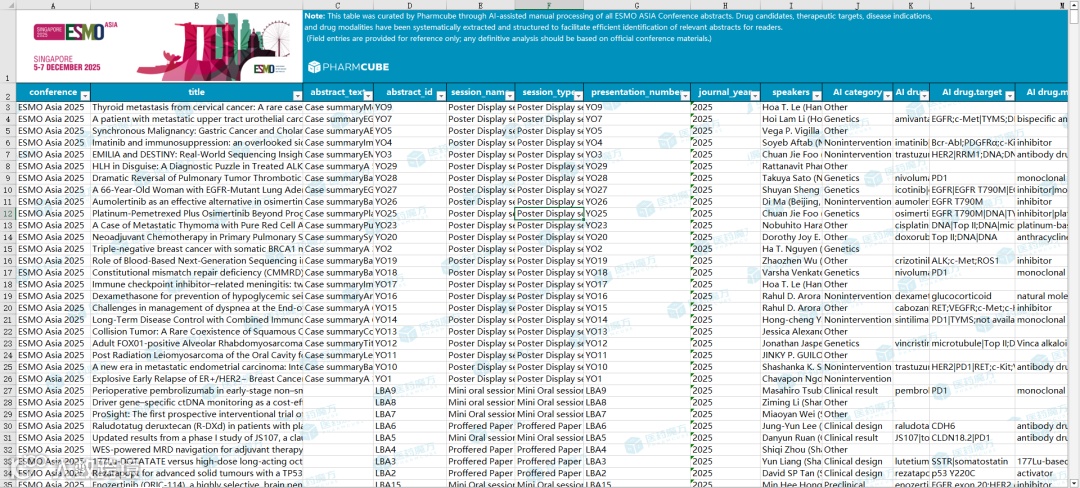Select column D header
Screen dimensions: 1080x488
410,5
